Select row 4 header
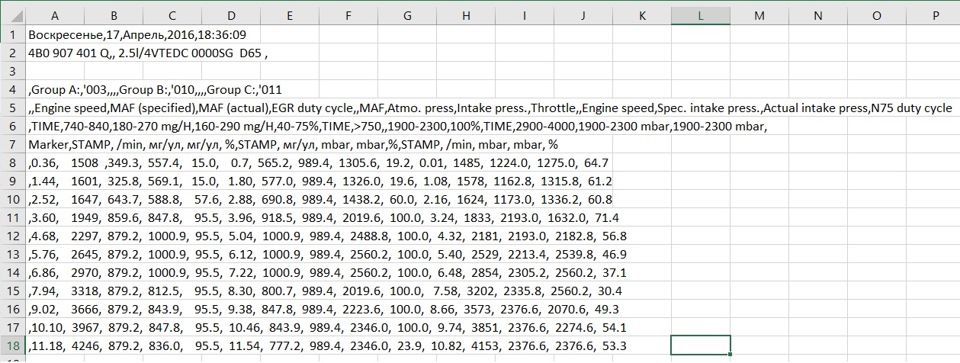Image resolution: width=960 pixels, height=363 pixels. [x=12, y=90]
